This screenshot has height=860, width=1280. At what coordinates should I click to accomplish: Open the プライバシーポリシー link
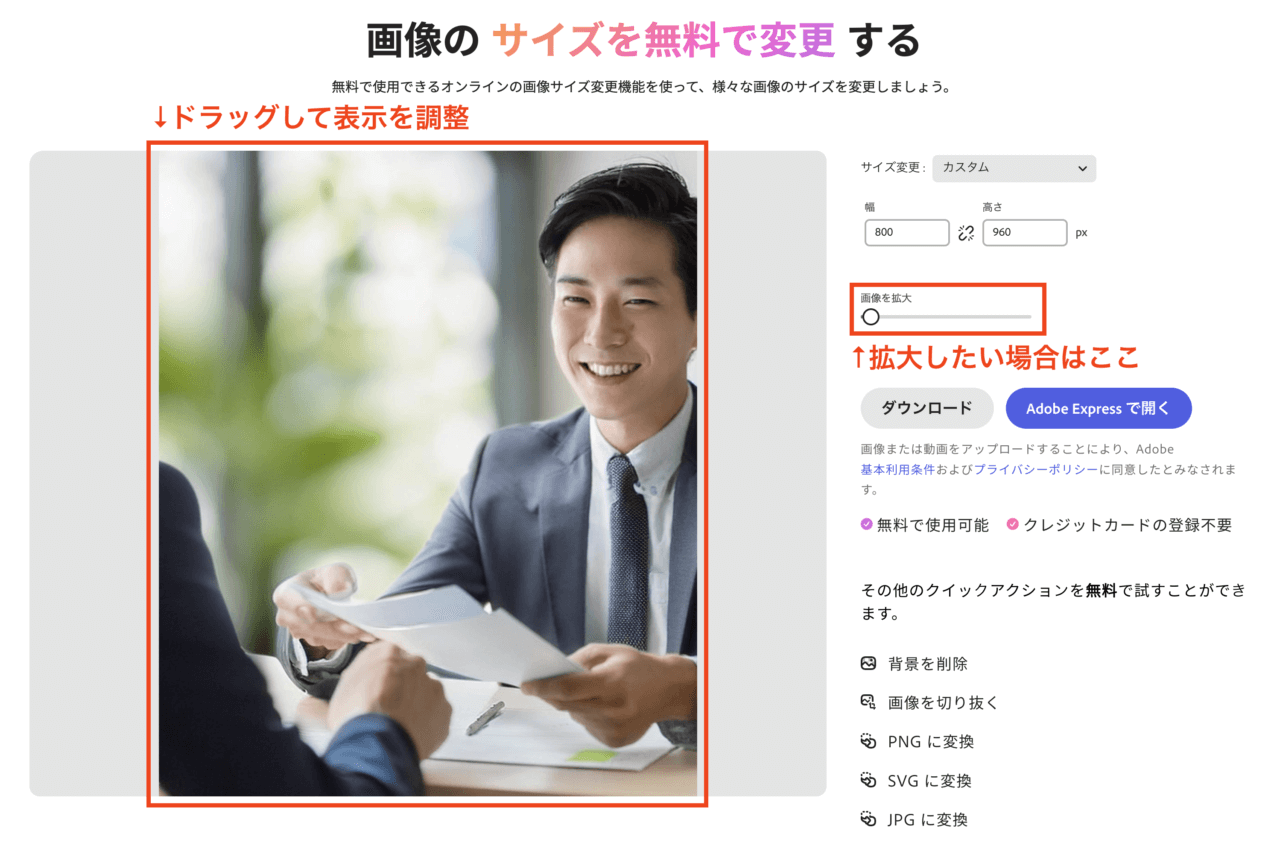coord(1036,468)
